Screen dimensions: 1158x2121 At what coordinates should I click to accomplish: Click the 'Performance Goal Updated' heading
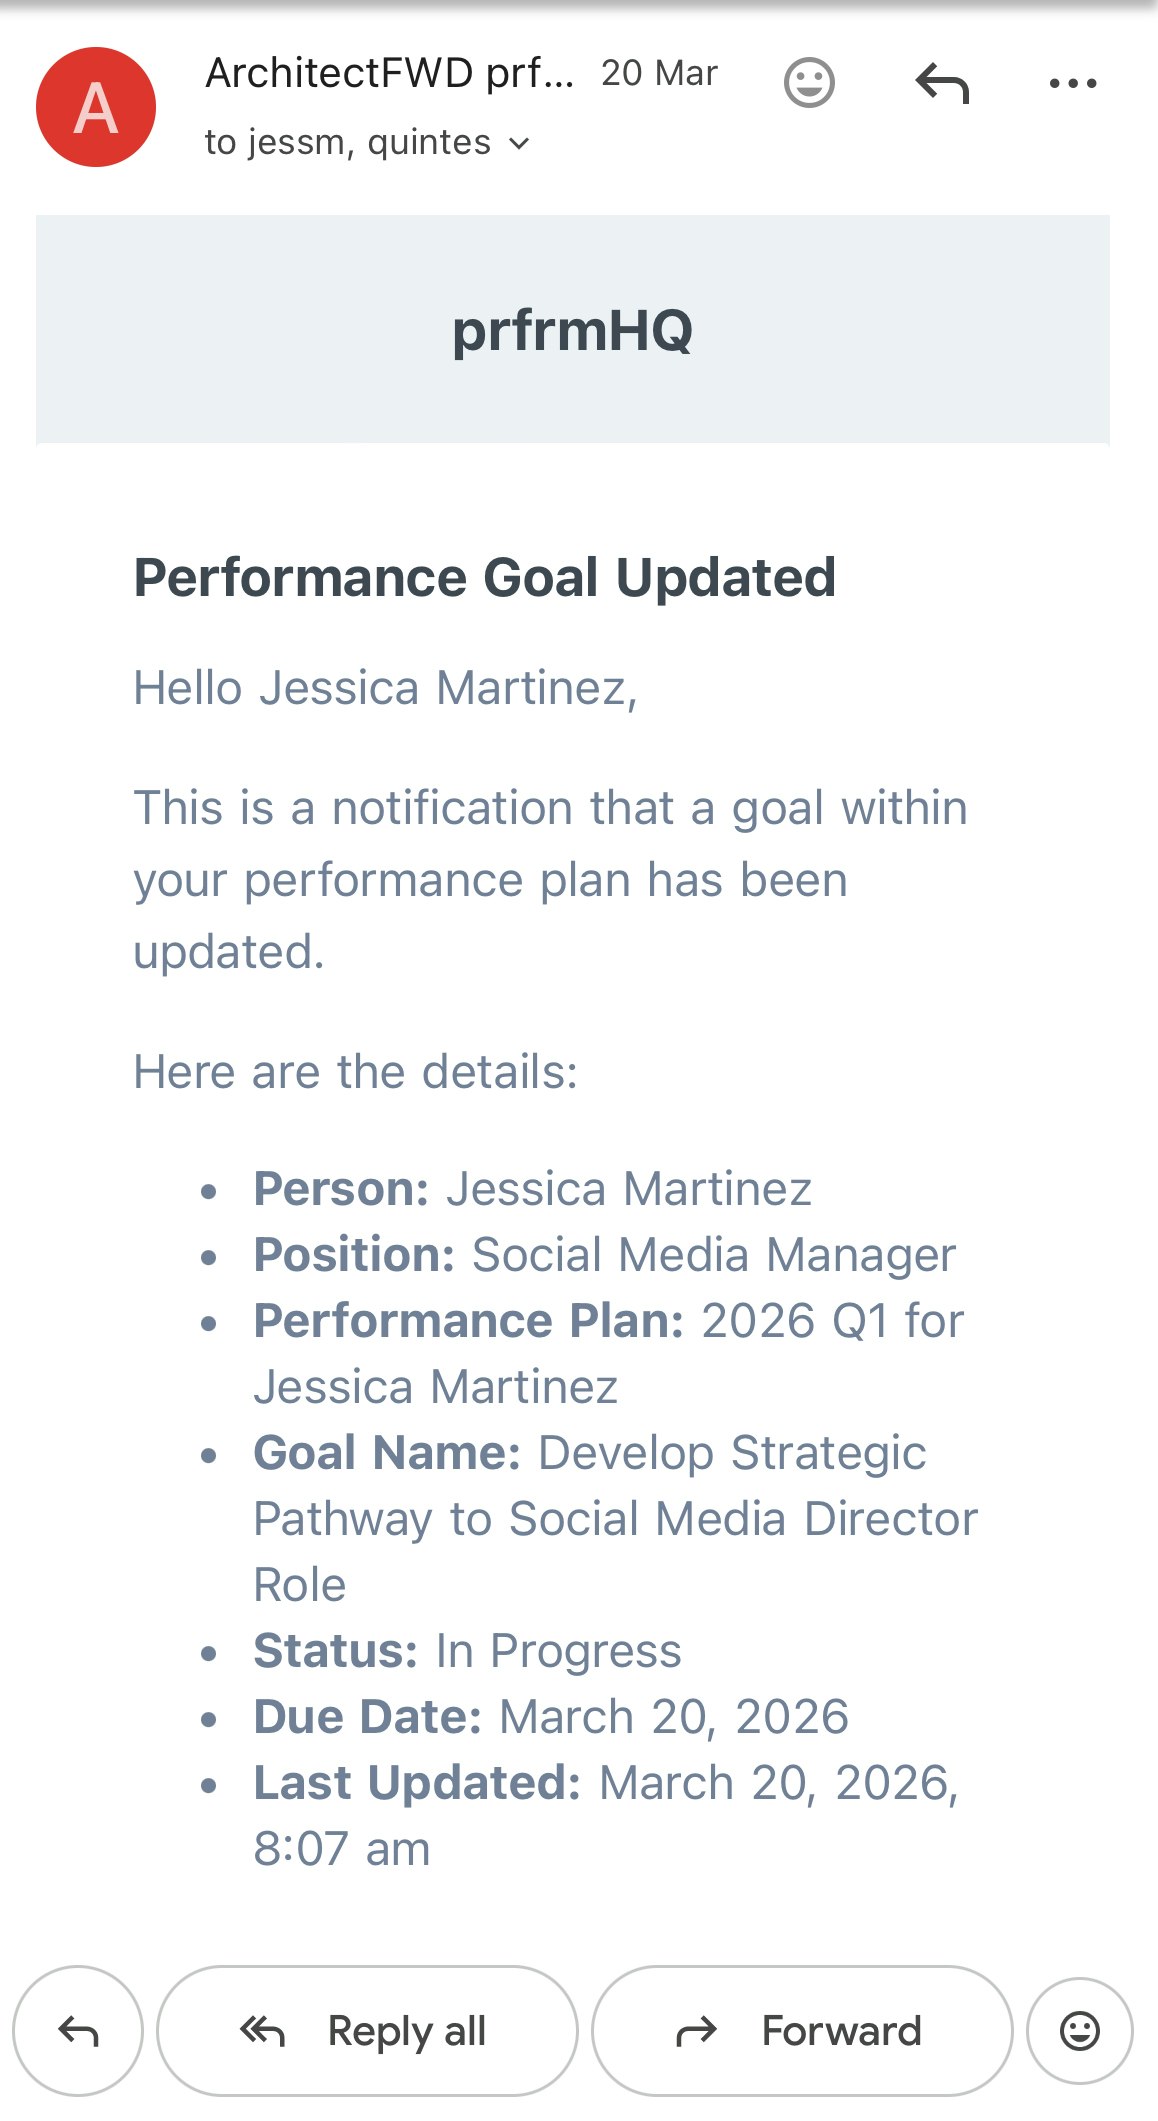coord(485,578)
